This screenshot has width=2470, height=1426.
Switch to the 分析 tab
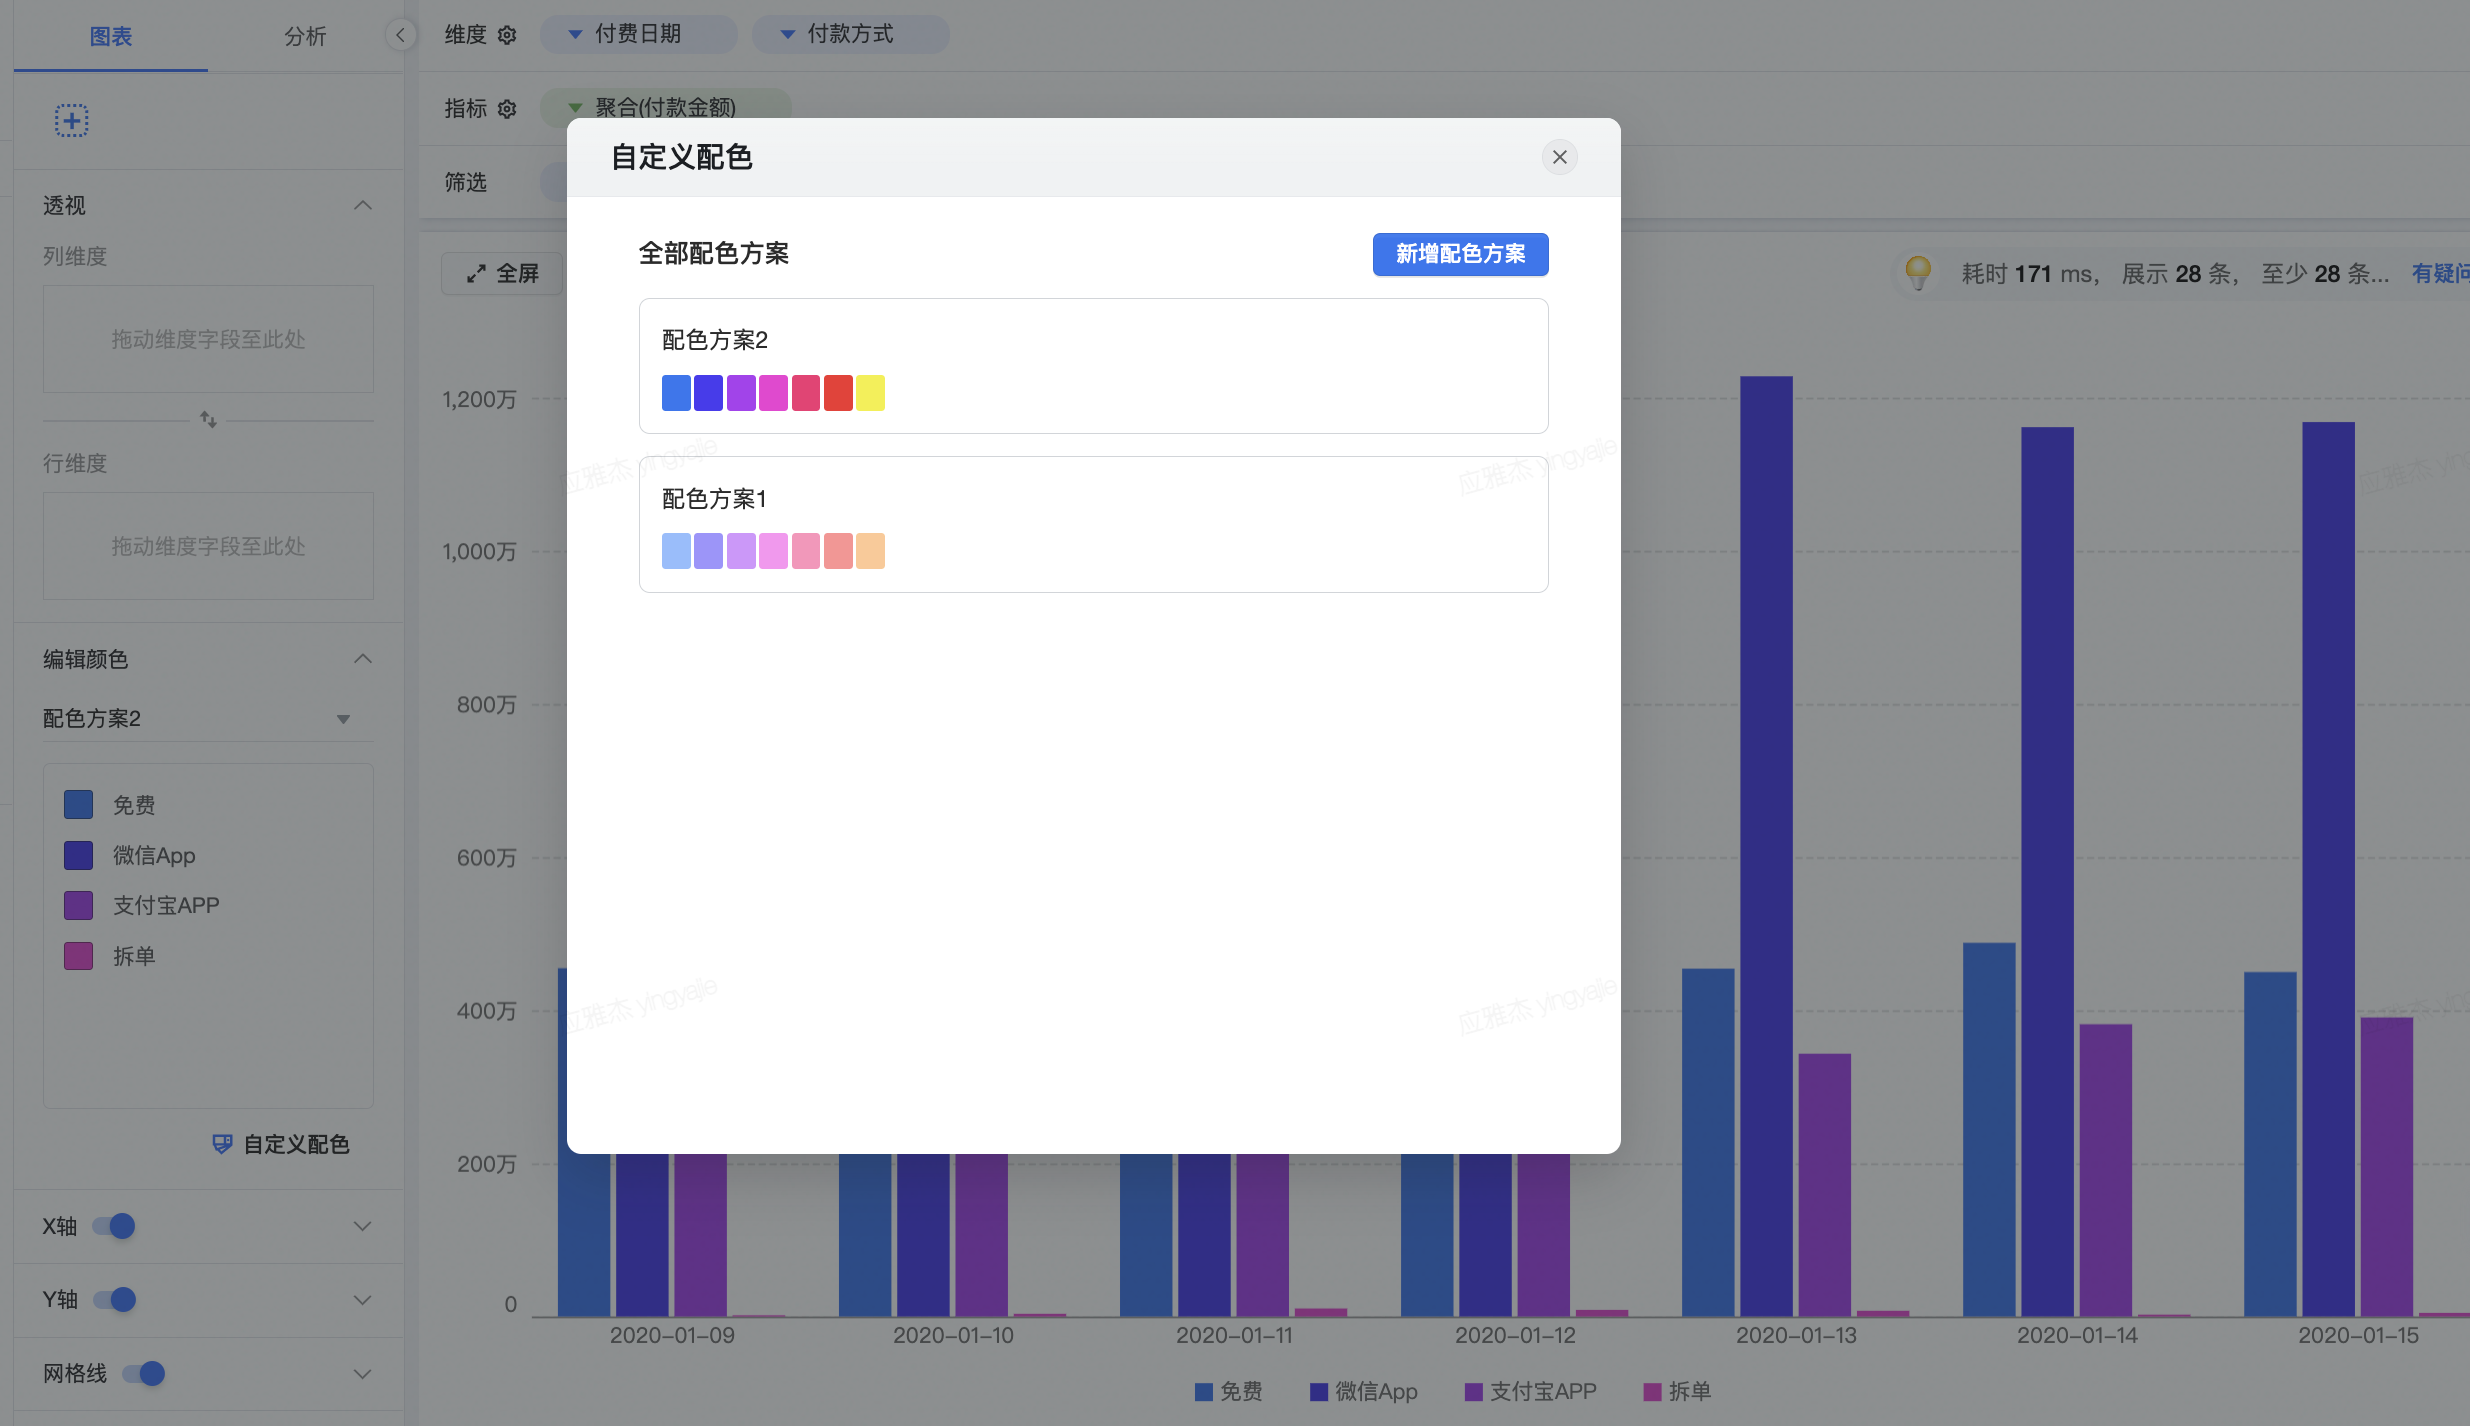[305, 36]
